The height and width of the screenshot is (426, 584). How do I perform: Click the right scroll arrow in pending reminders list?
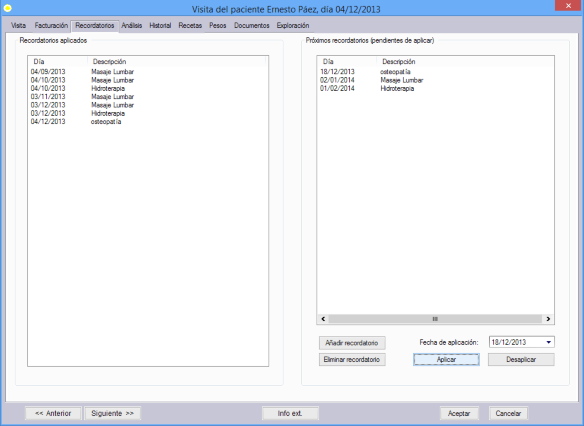point(548,319)
